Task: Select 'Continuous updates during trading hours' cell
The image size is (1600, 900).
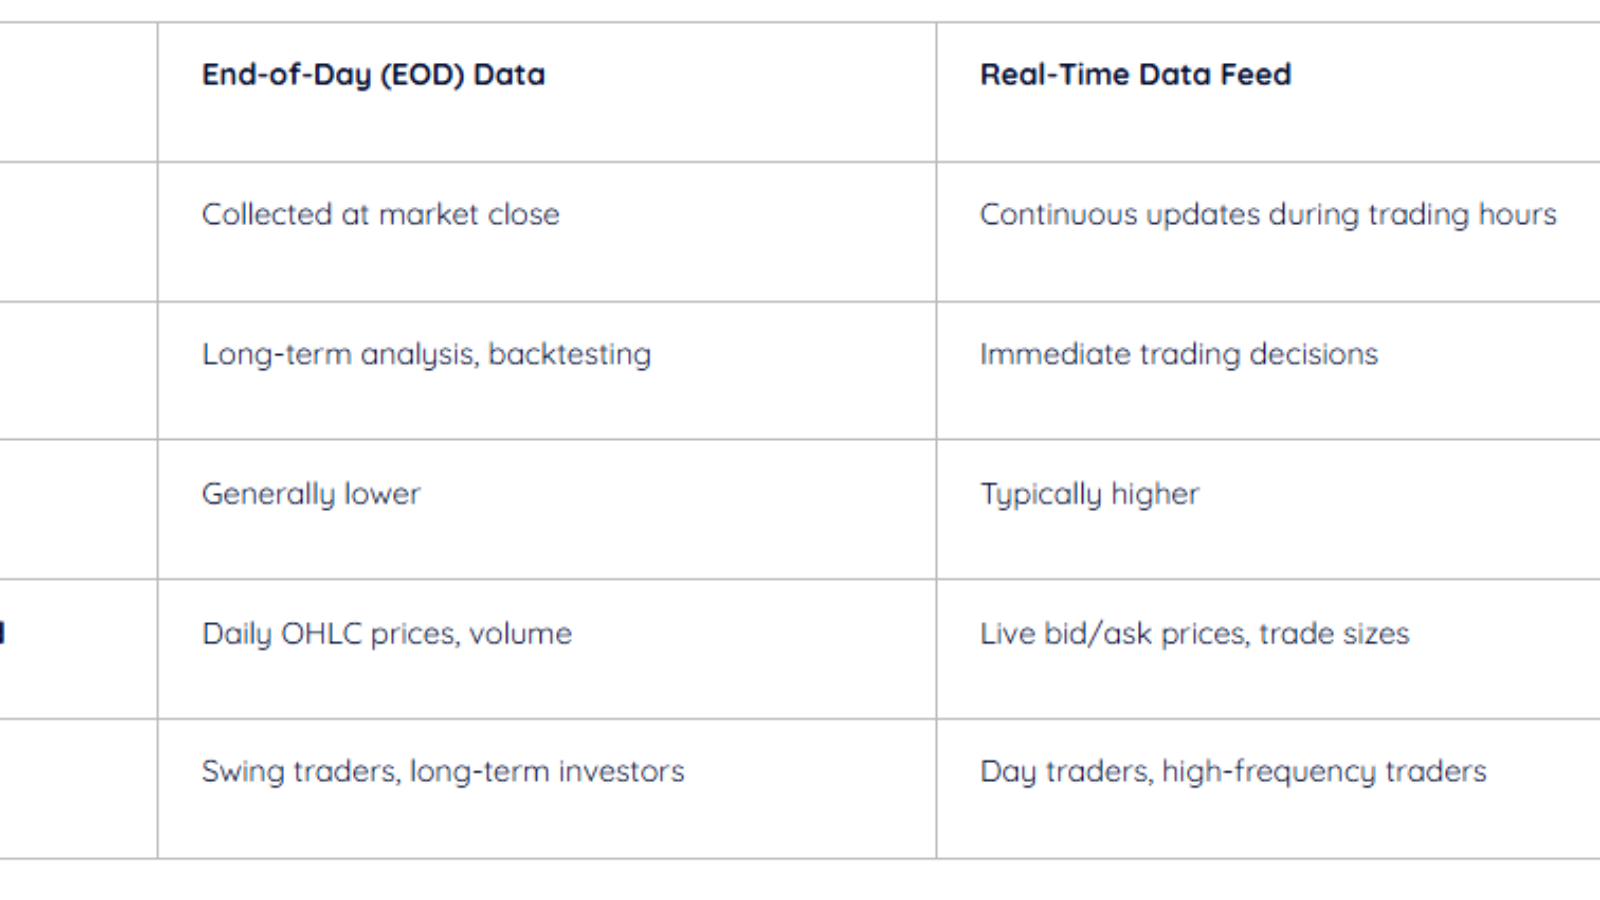Action: tap(1267, 214)
